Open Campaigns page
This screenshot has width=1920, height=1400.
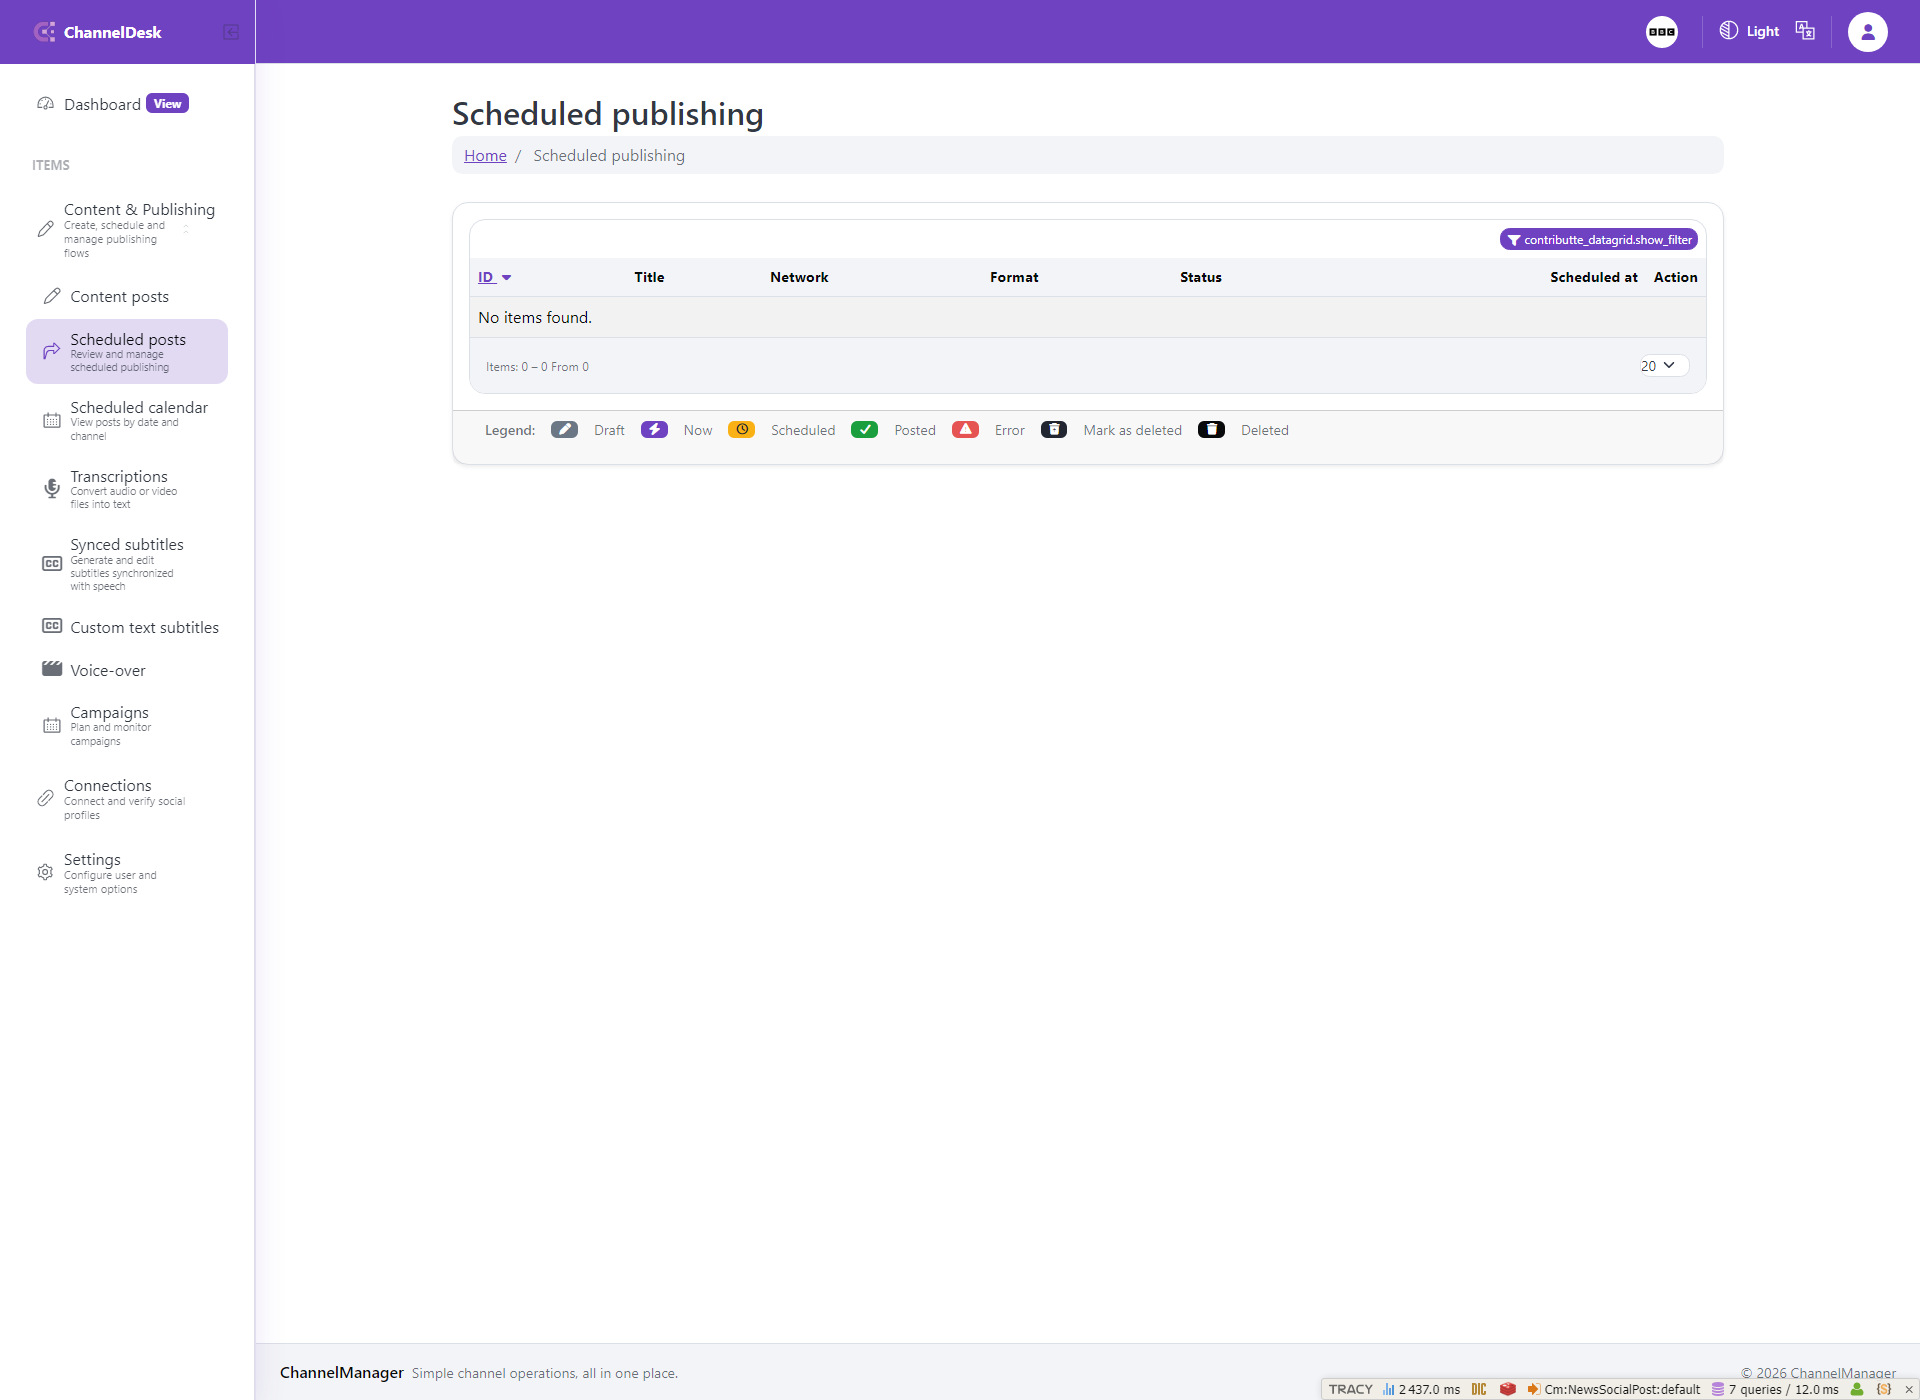click(127, 726)
